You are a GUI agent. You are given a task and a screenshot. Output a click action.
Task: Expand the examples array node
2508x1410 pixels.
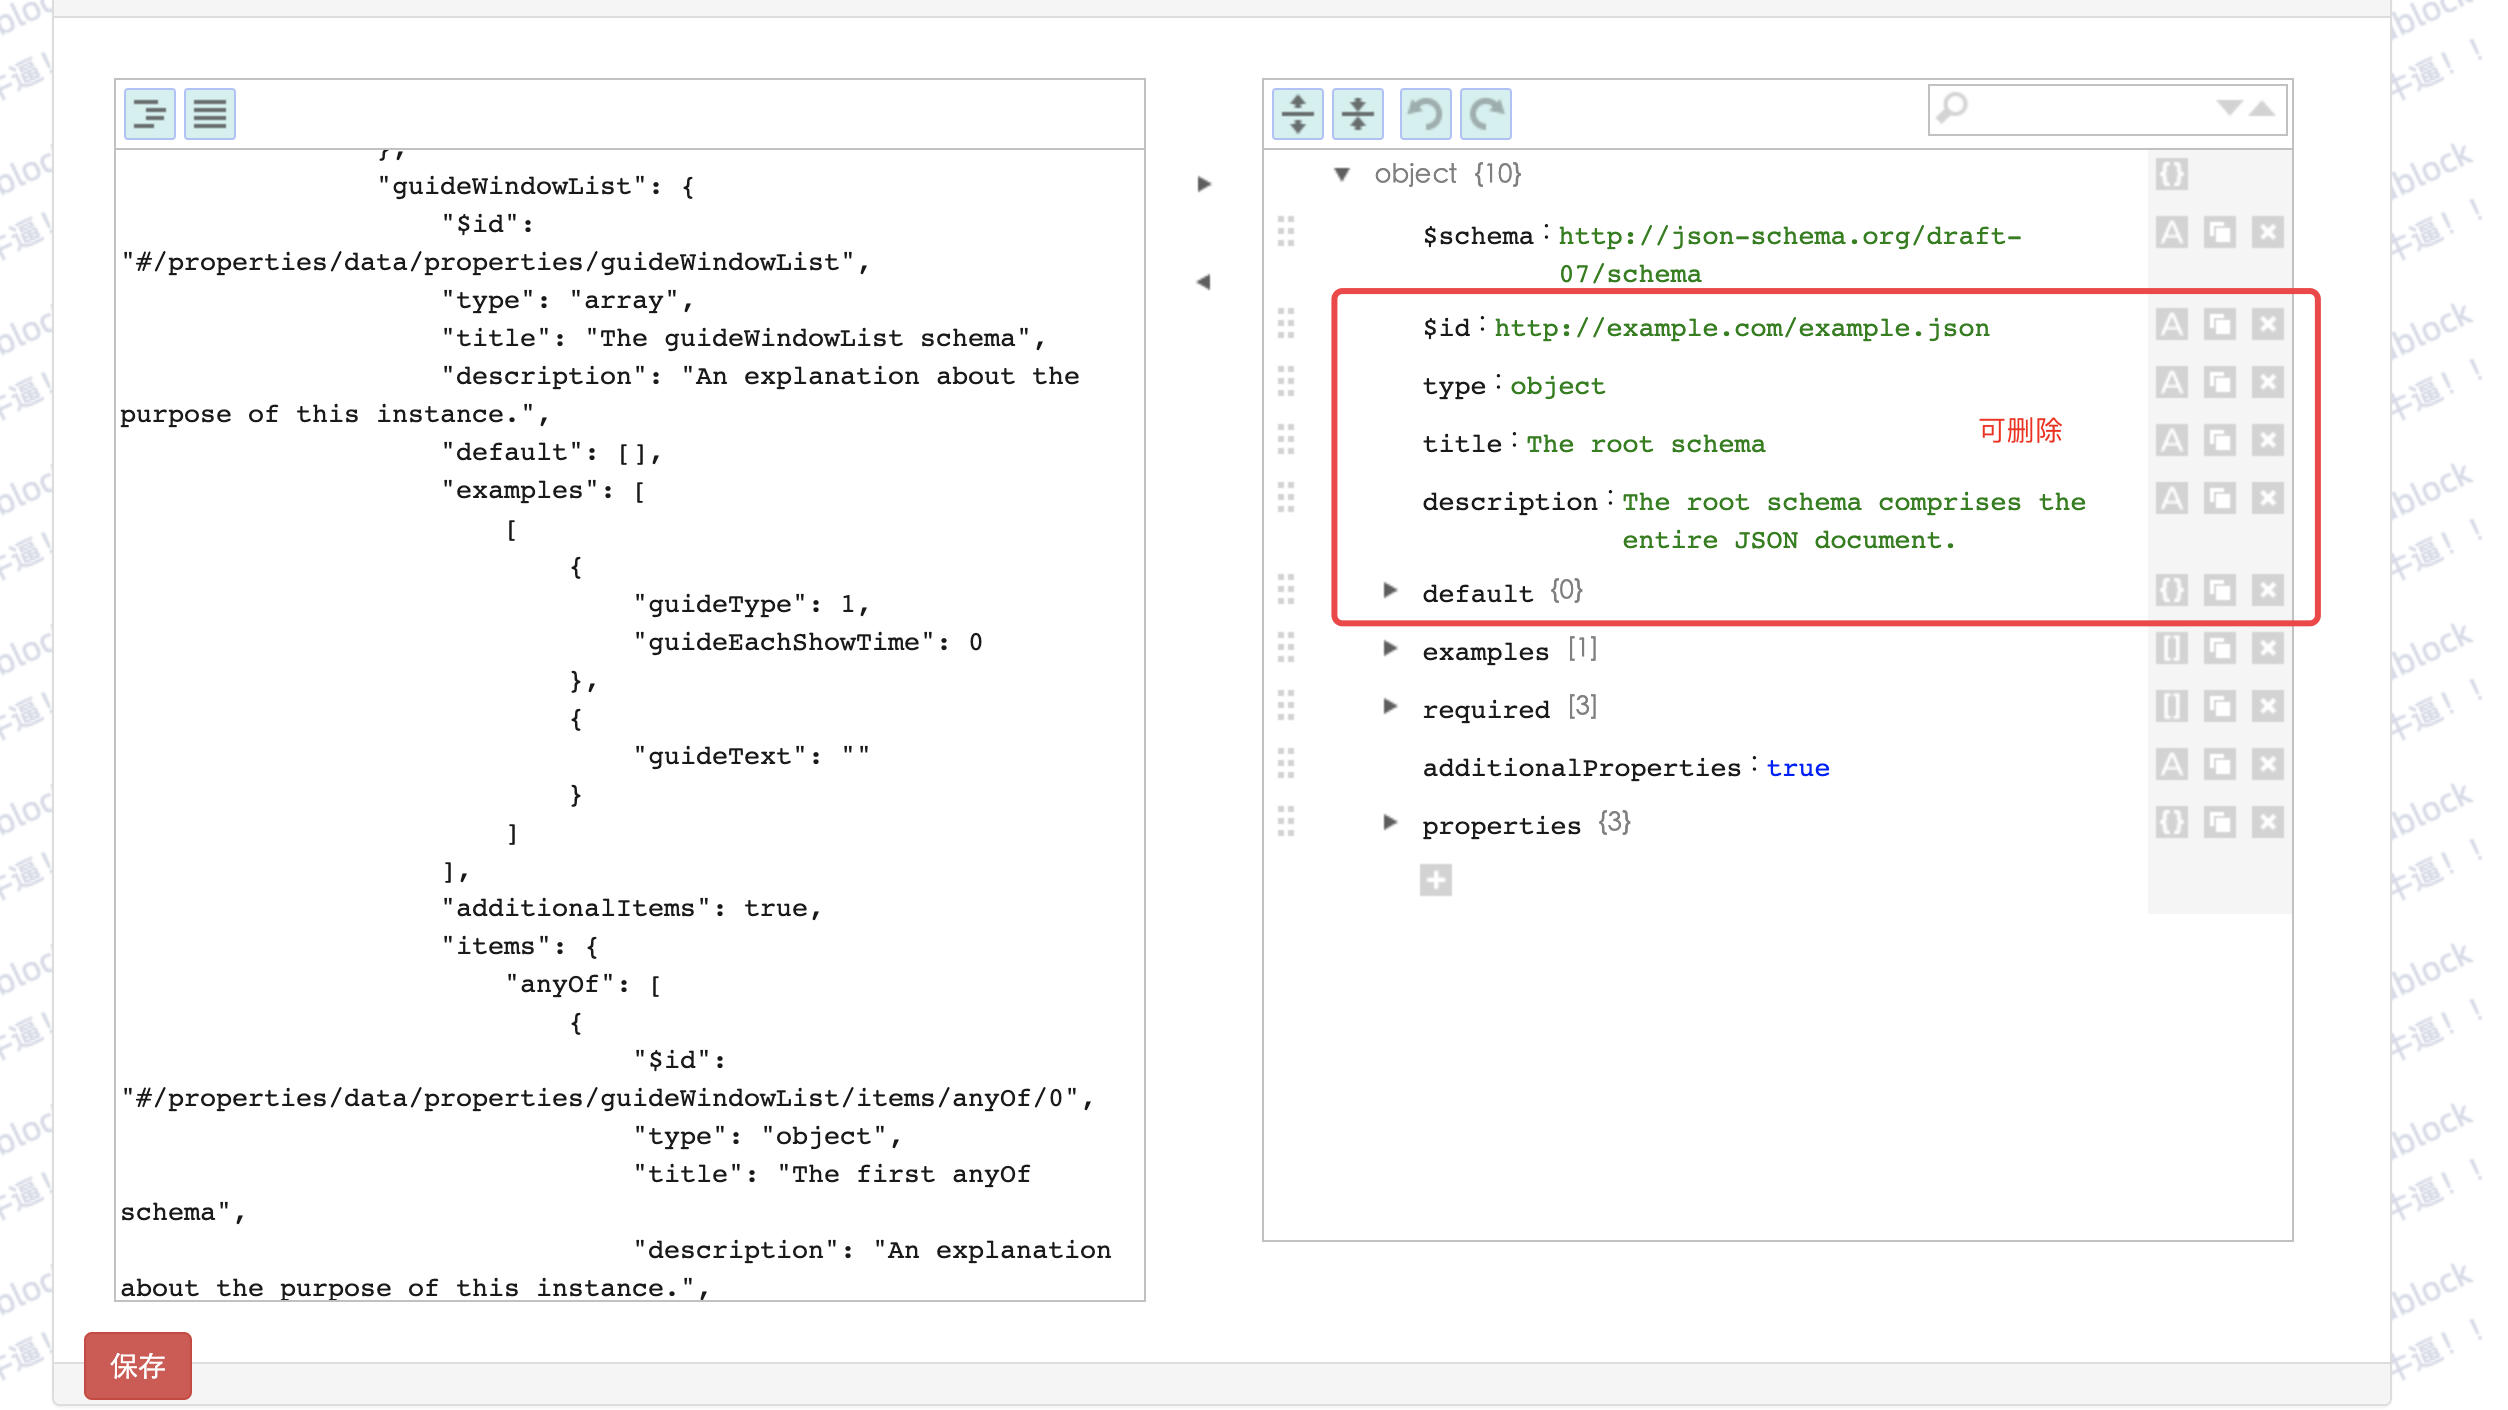(x=1389, y=649)
